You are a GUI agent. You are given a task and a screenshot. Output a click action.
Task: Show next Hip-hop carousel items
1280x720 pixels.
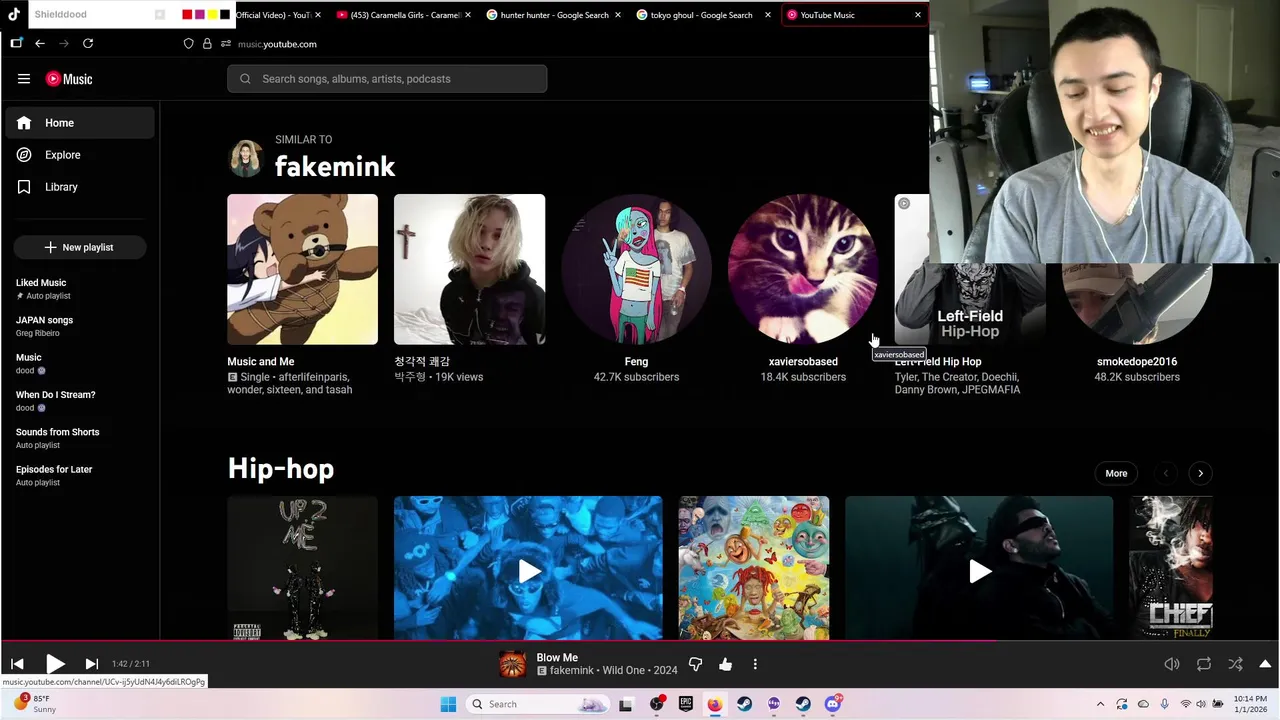coord(1200,473)
